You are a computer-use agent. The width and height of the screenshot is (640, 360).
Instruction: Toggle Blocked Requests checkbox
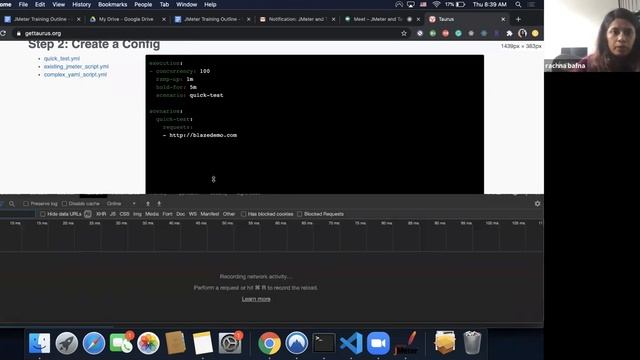(x=300, y=214)
